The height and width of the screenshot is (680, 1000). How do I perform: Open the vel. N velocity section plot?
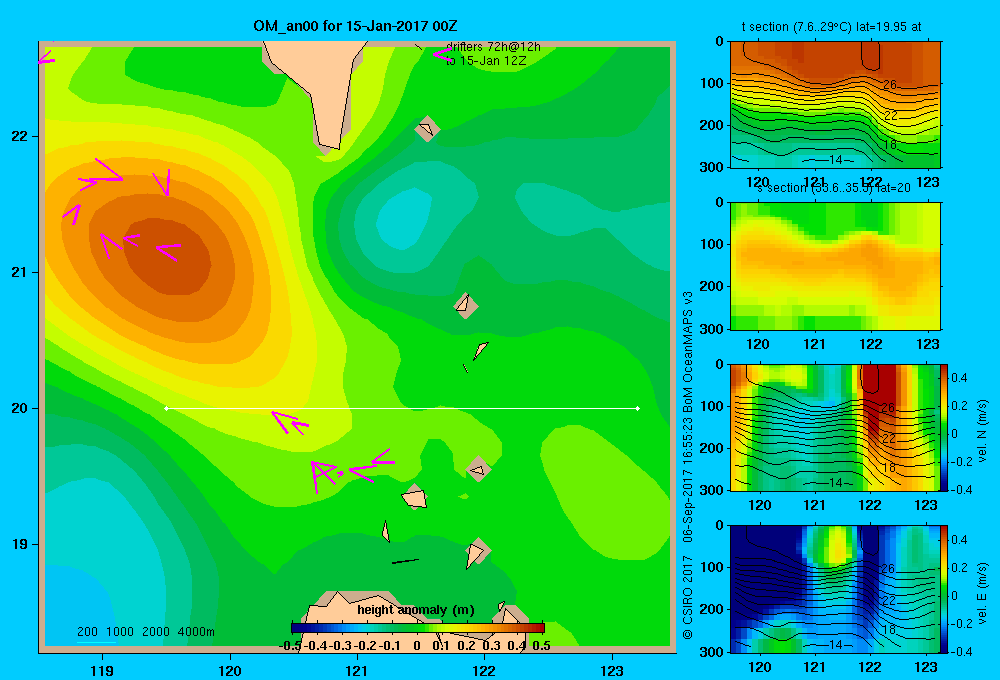click(834, 427)
